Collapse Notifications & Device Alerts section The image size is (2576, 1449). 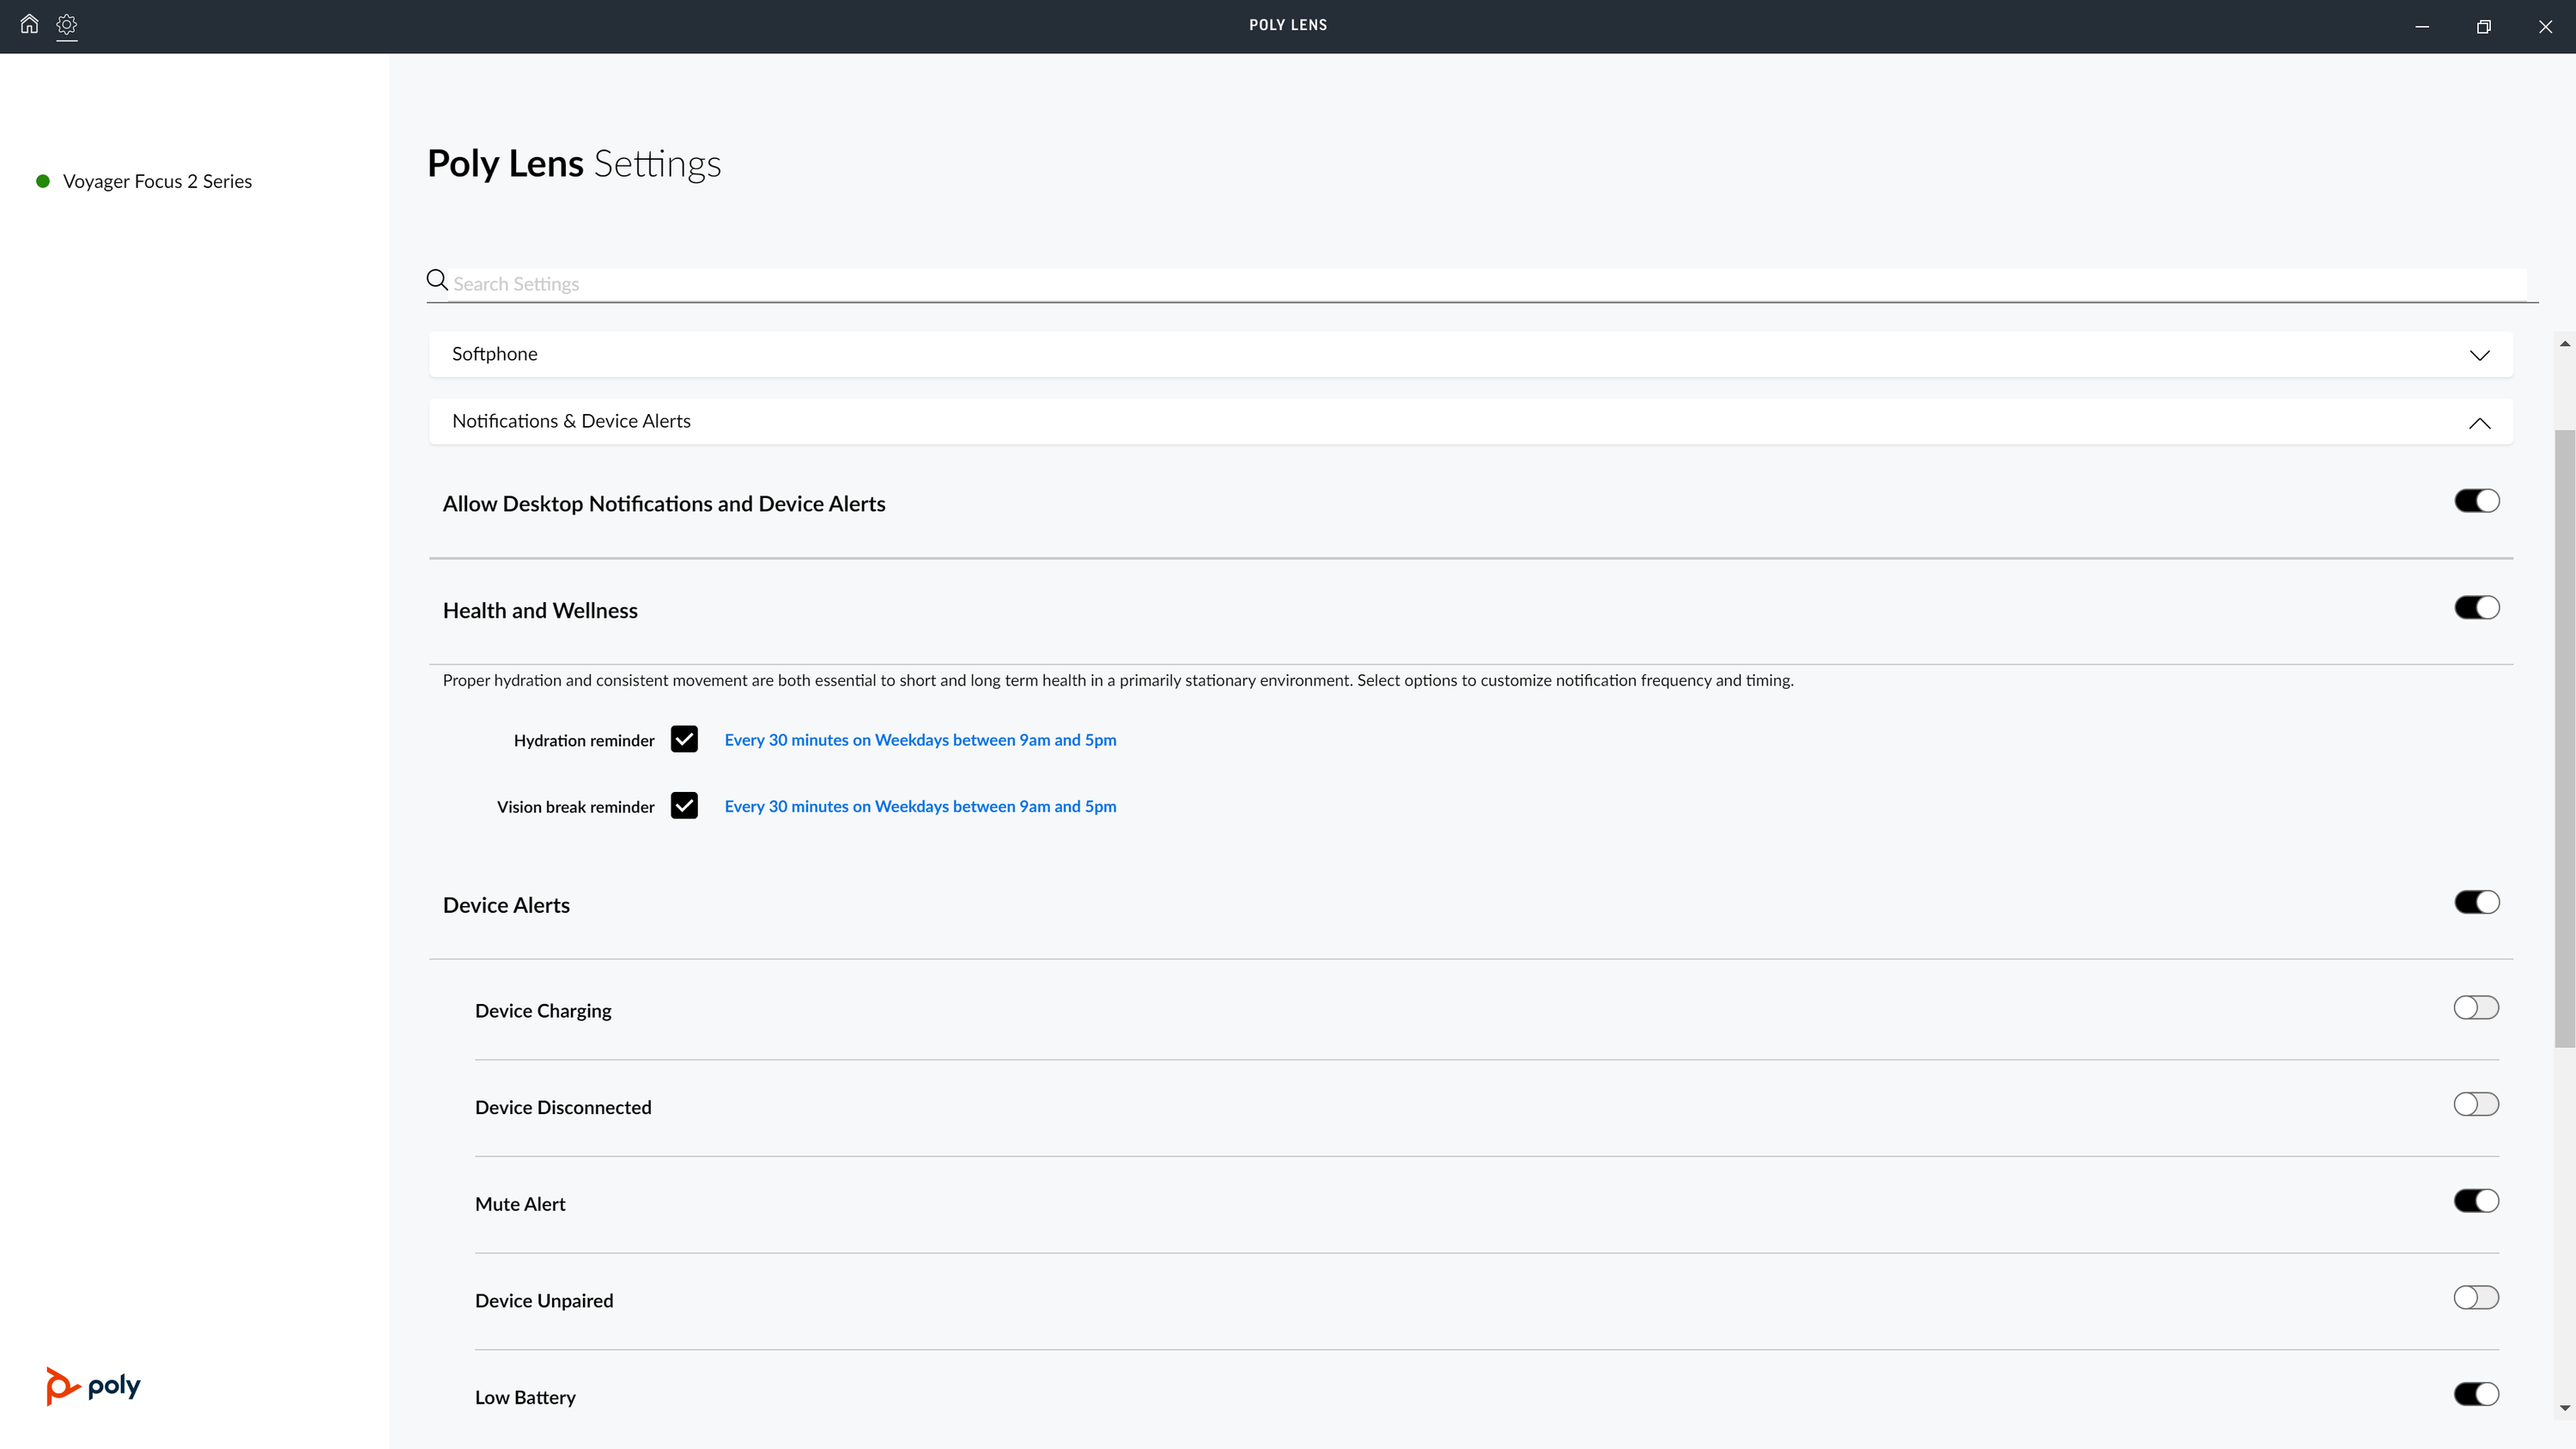point(2479,423)
